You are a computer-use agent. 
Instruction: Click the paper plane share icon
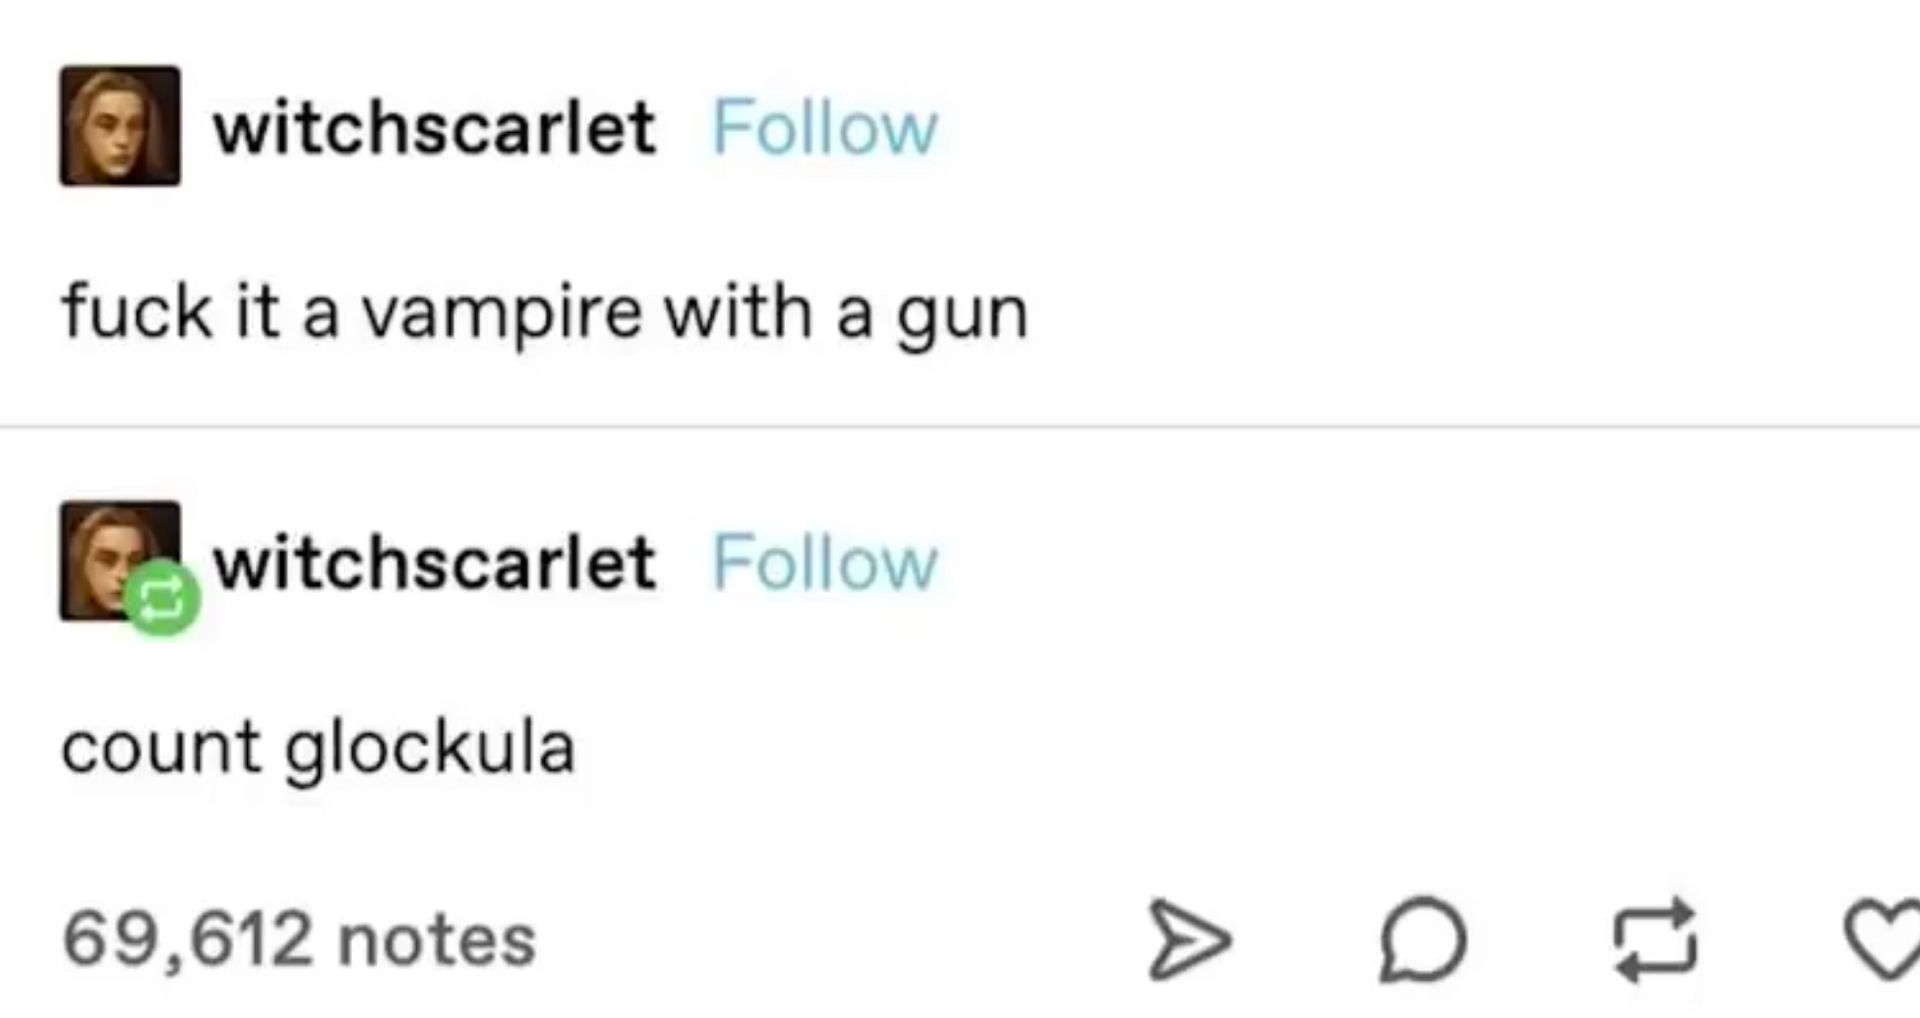point(1189,938)
